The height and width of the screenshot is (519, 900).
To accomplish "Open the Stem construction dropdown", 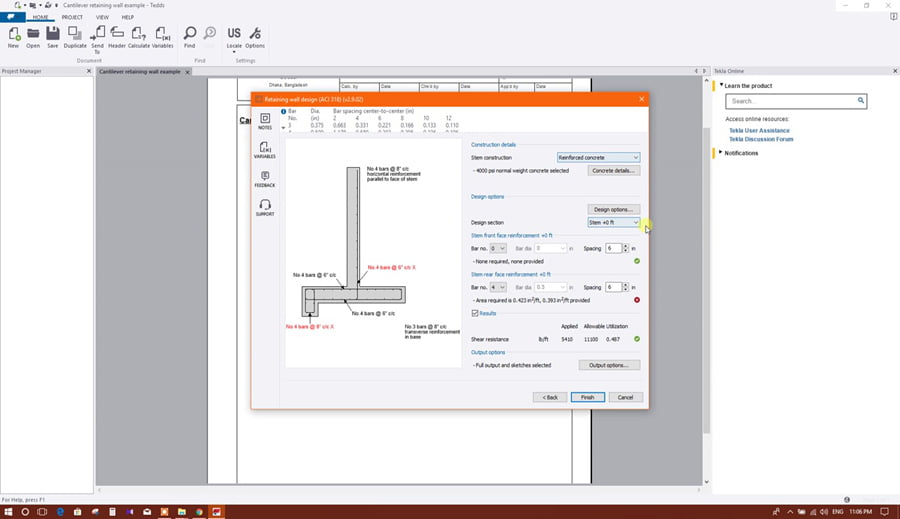I will (x=598, y=157).
